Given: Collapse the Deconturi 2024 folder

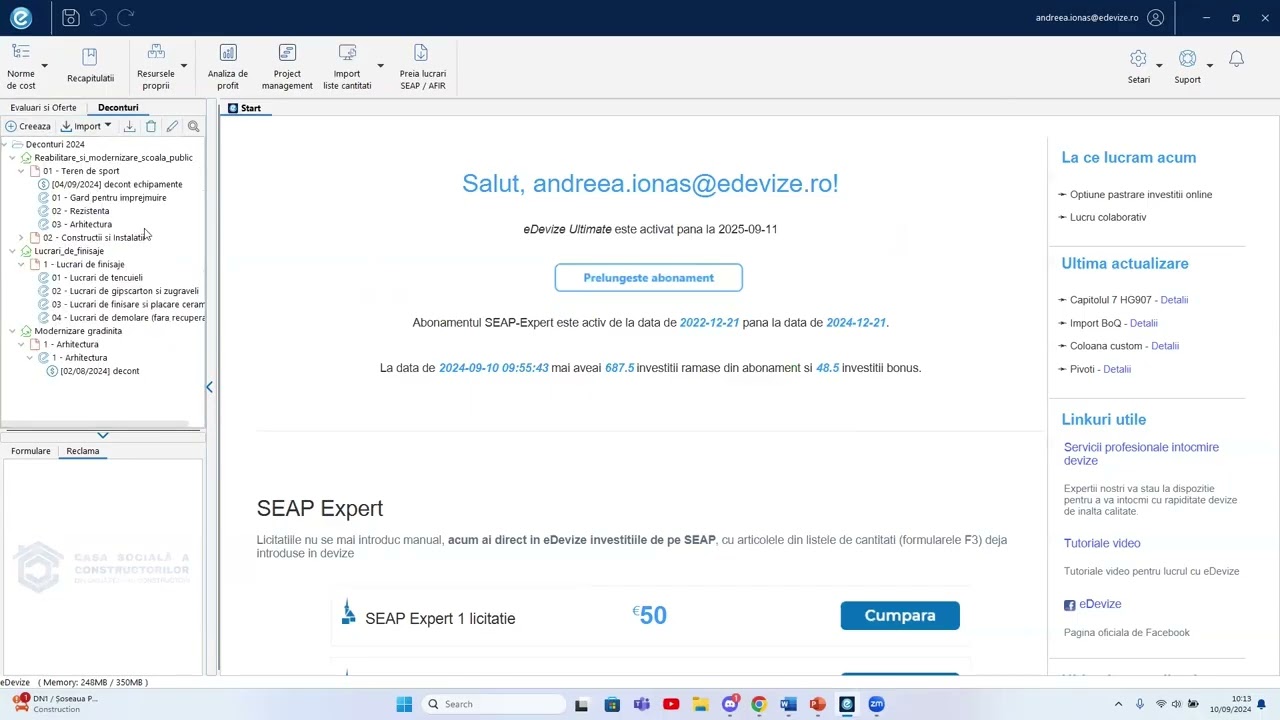Looking at the screenshot, I should point(5,144).
